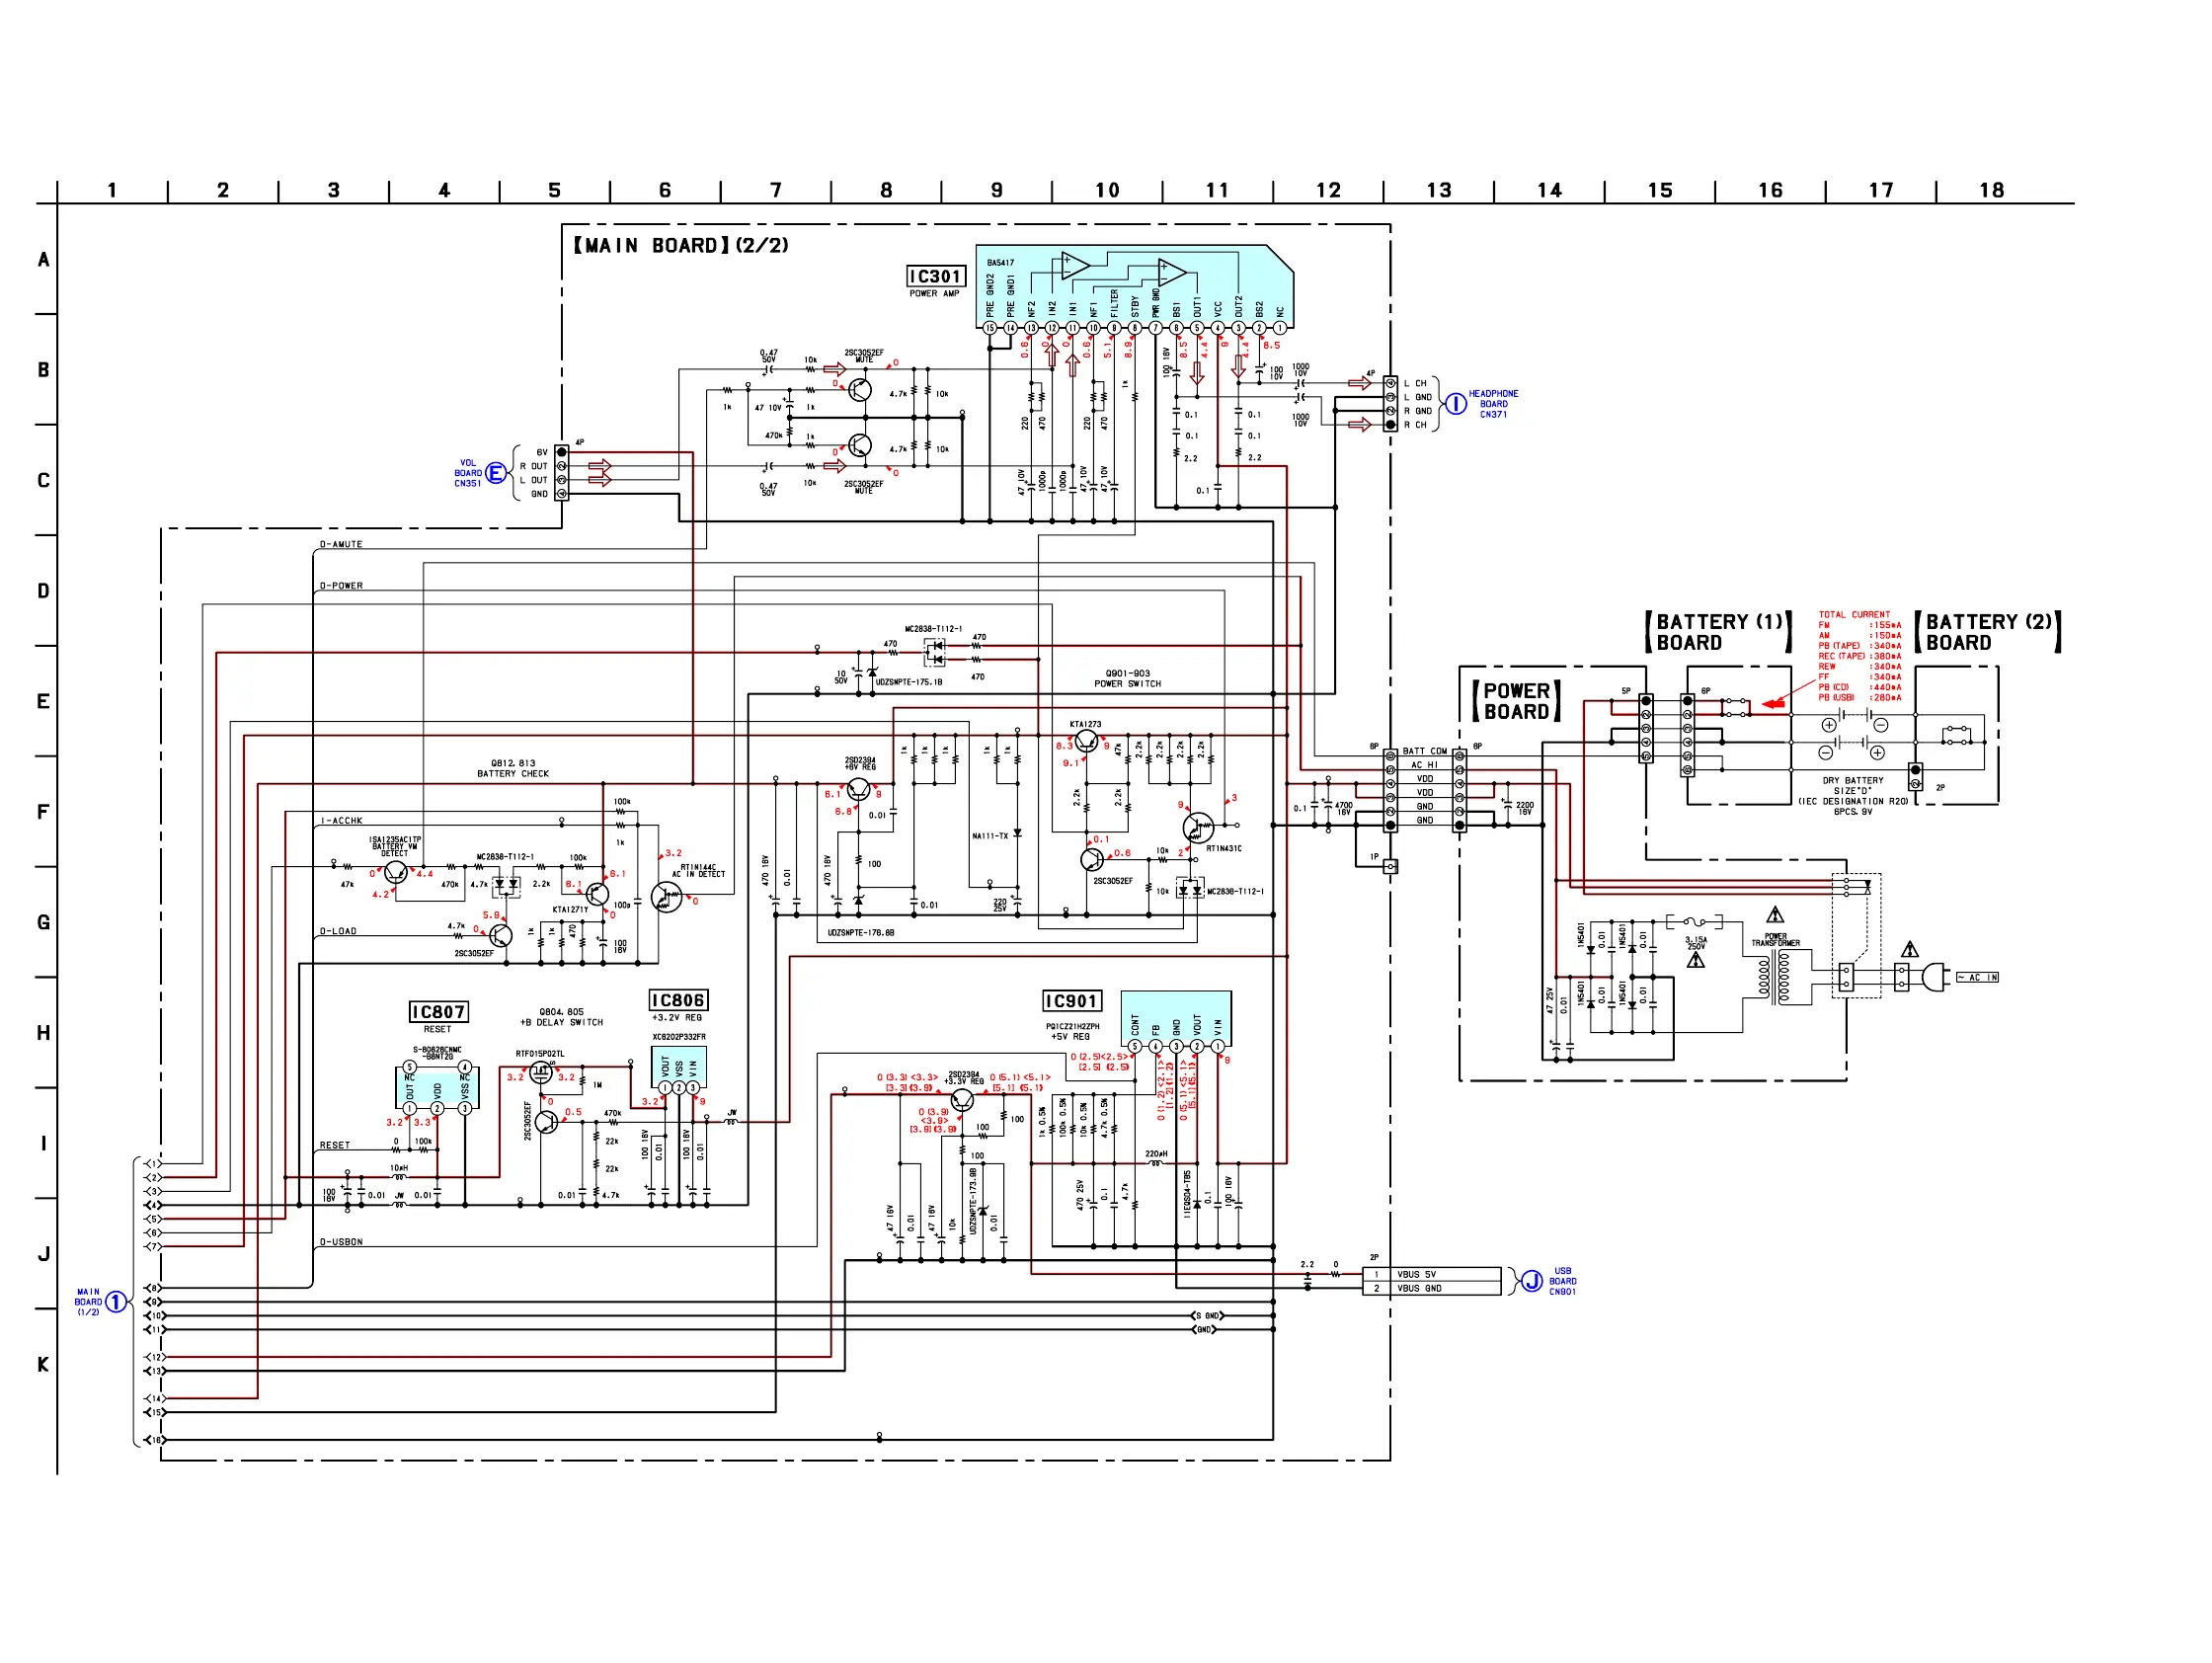
Task: Click the I-ACCHK signal label
Action: click(x=341, y=821)
